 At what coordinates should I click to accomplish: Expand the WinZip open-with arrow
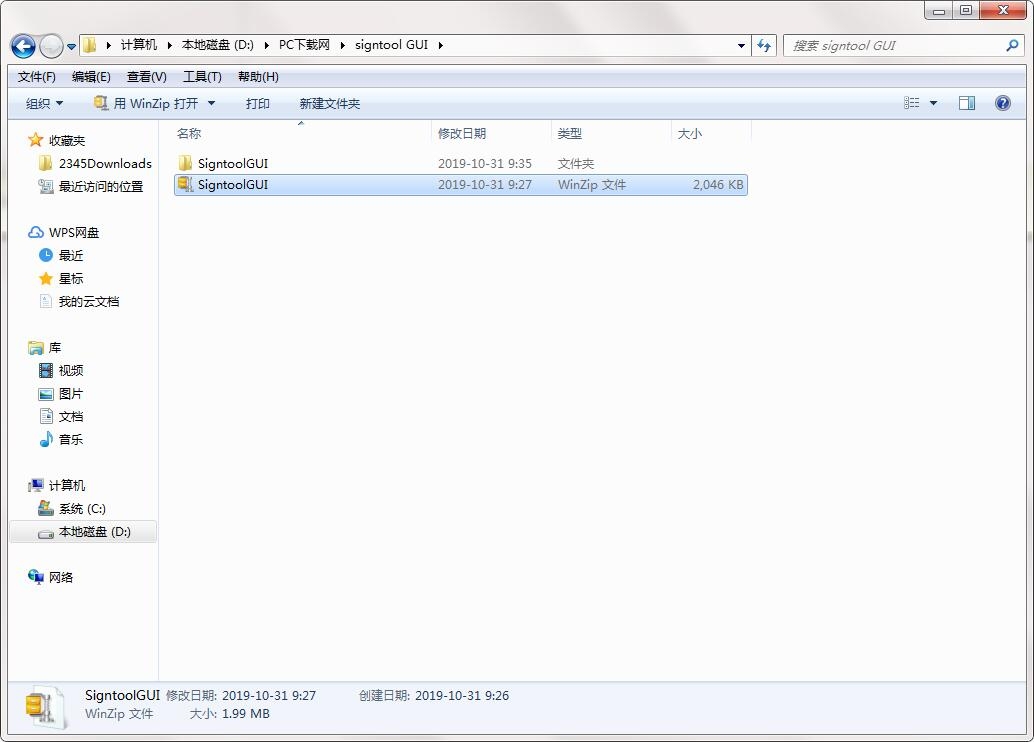click(211, 104)
